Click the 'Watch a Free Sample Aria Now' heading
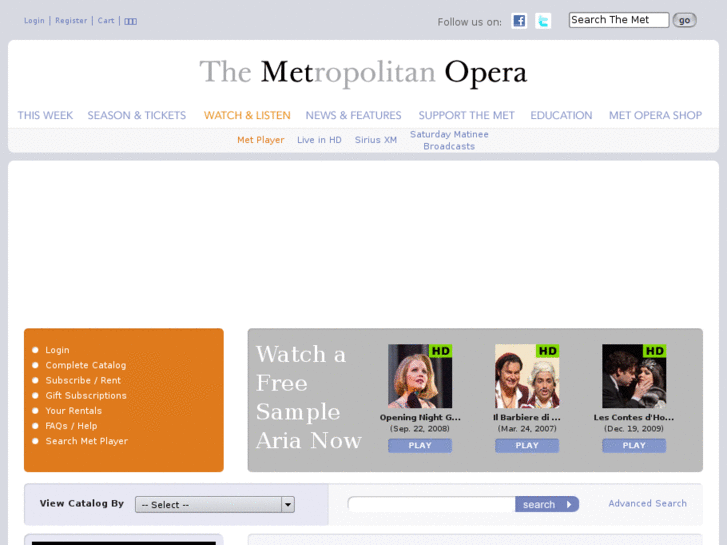Viewport: 727px width, 545px height. (x=308, y=398)
